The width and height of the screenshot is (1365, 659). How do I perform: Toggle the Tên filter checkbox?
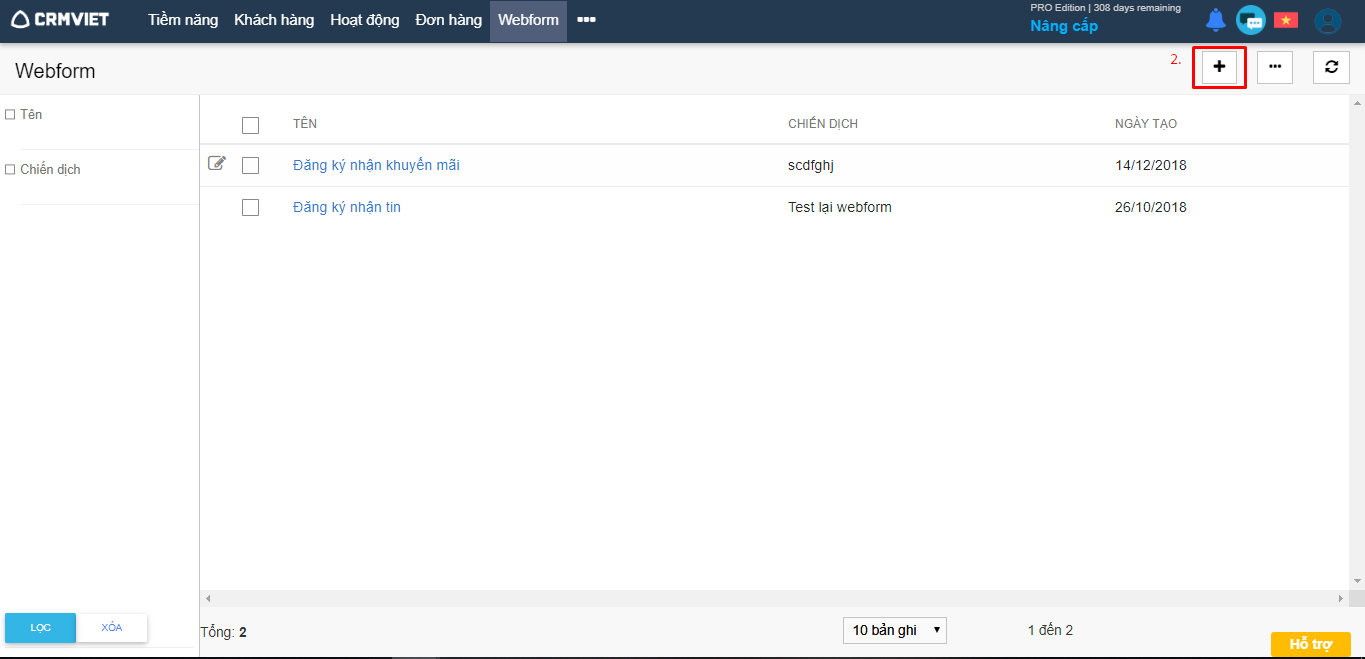[10, 115]
